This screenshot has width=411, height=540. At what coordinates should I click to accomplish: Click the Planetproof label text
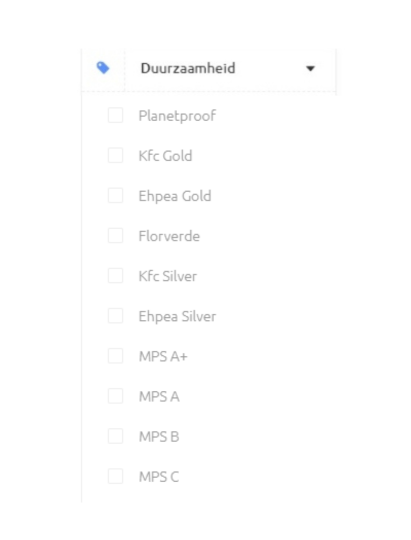(177, 116)
